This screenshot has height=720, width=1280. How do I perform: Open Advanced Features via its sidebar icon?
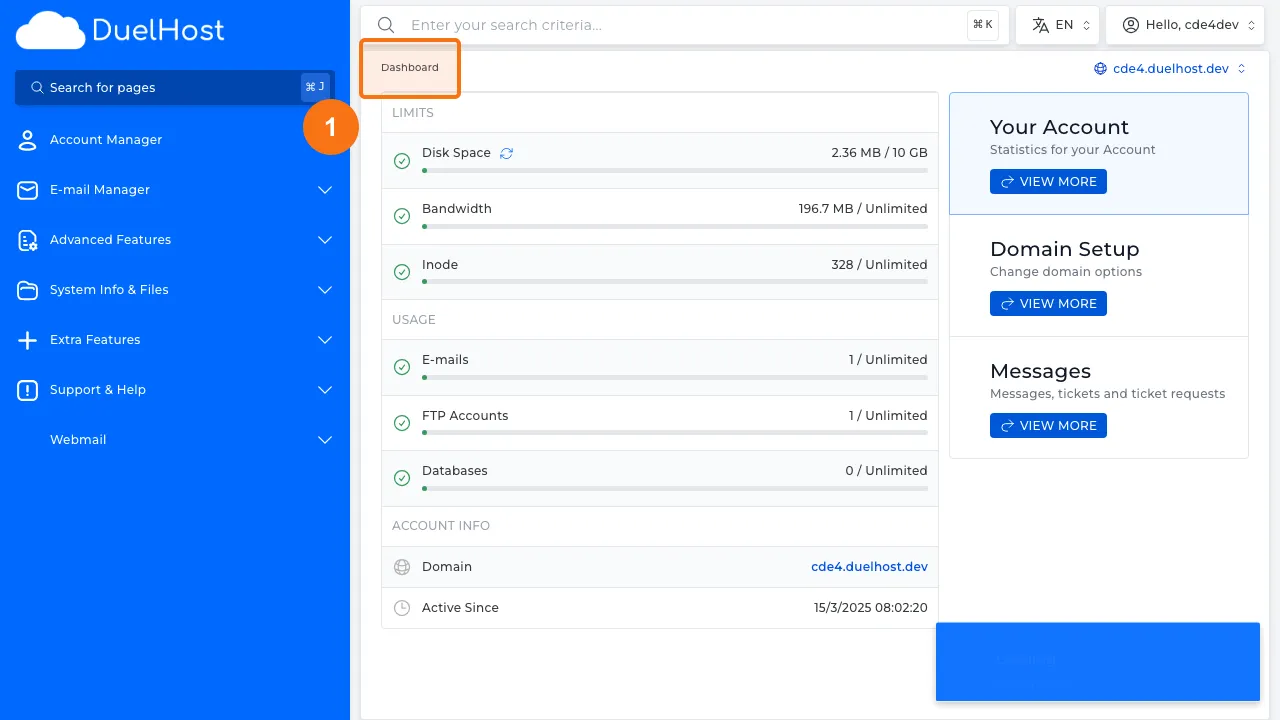tap(27, 239)
